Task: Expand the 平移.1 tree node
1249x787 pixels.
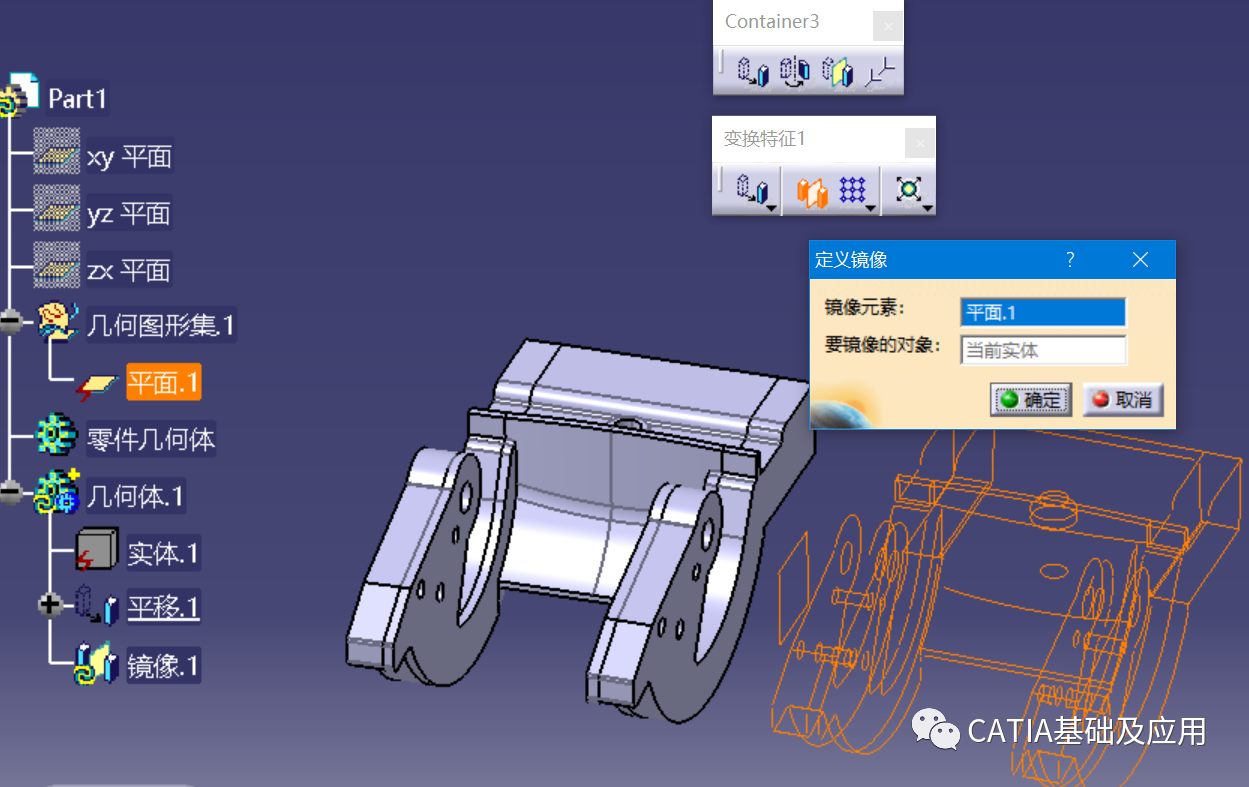Action: (x=50, y=606)
